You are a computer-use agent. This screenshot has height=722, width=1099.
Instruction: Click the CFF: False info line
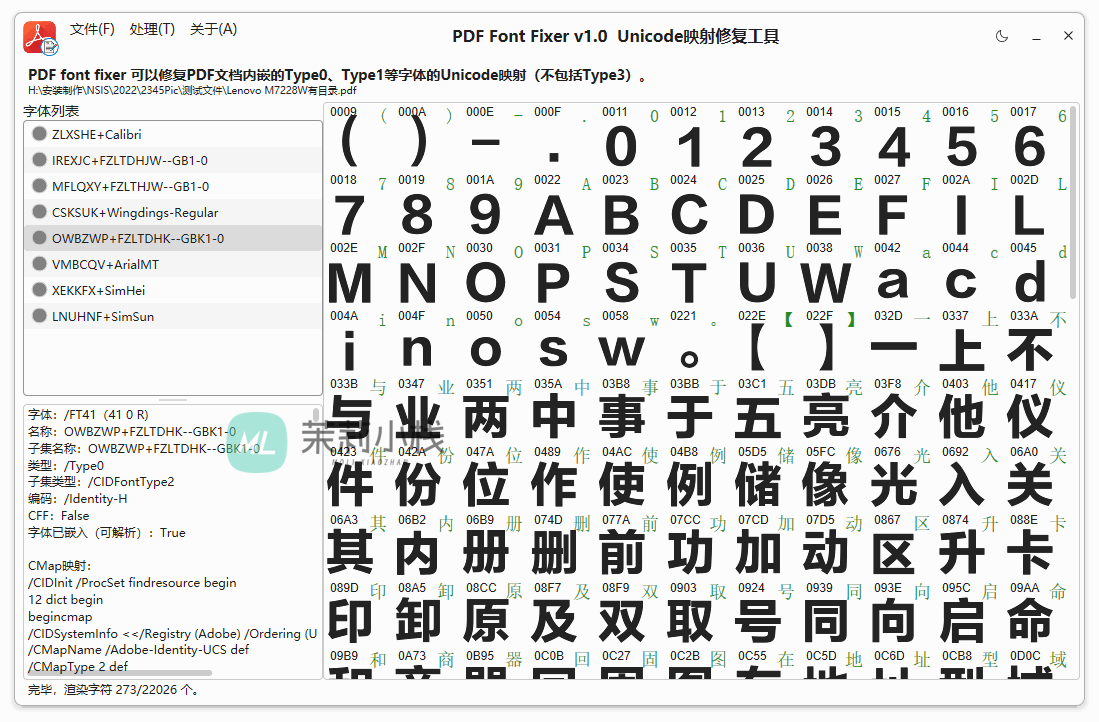coord(59,515)
